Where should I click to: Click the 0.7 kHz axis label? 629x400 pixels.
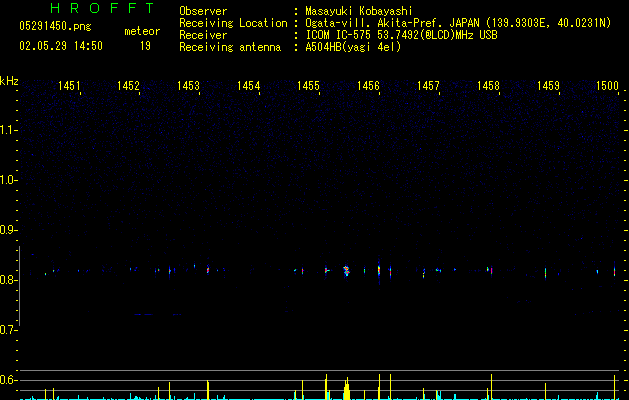pyautogui.click(x=8, y=330)
